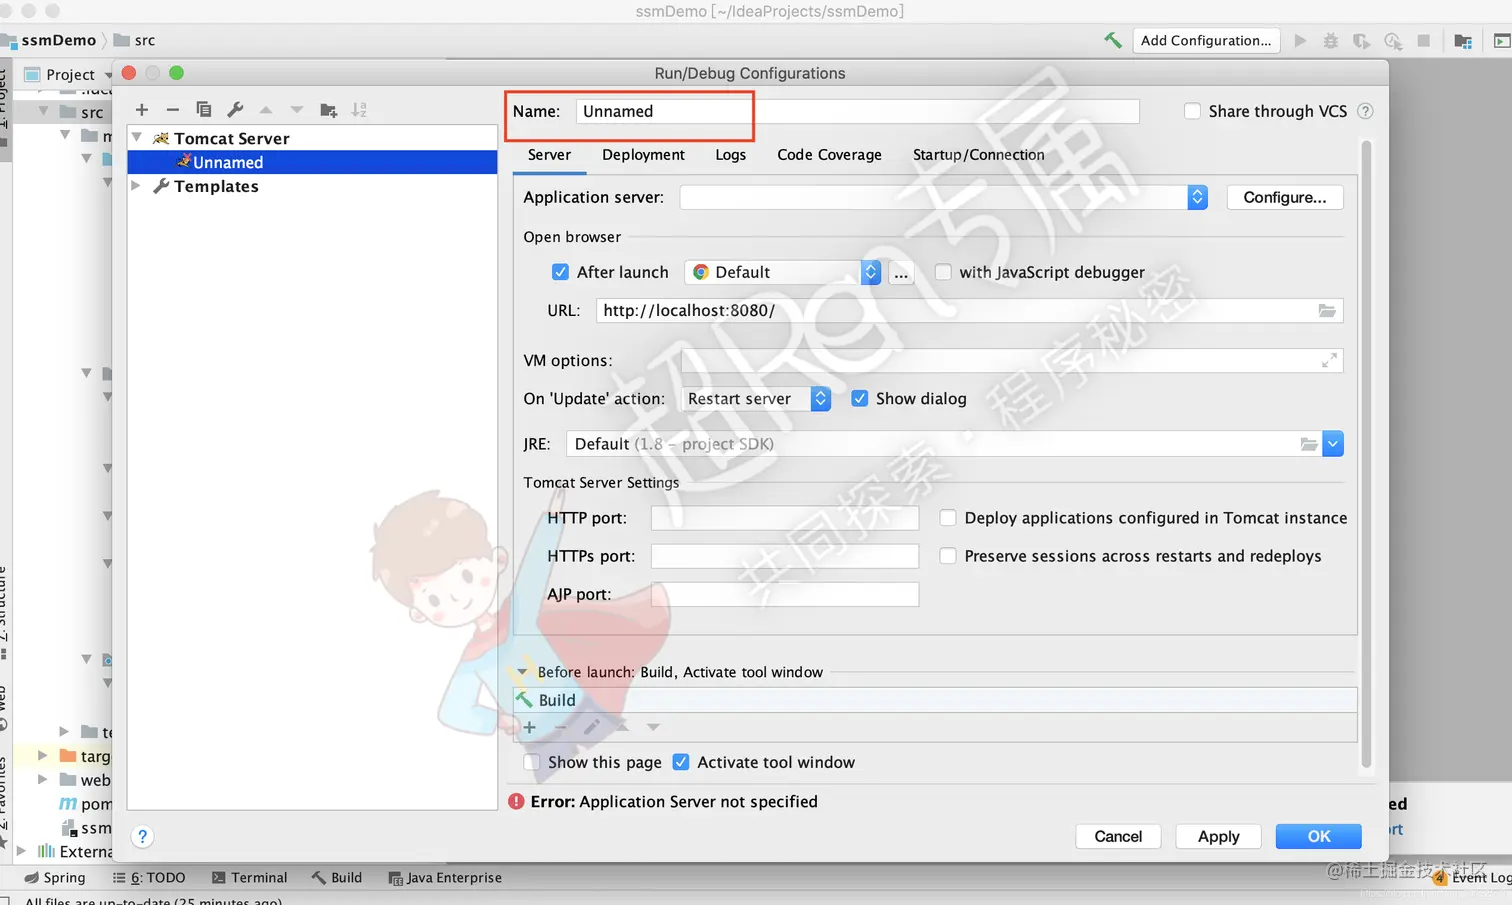The width and height of the screenshot is (1512, 905).
Task: Create a new folder for configurations
Action: coord(328,110)
